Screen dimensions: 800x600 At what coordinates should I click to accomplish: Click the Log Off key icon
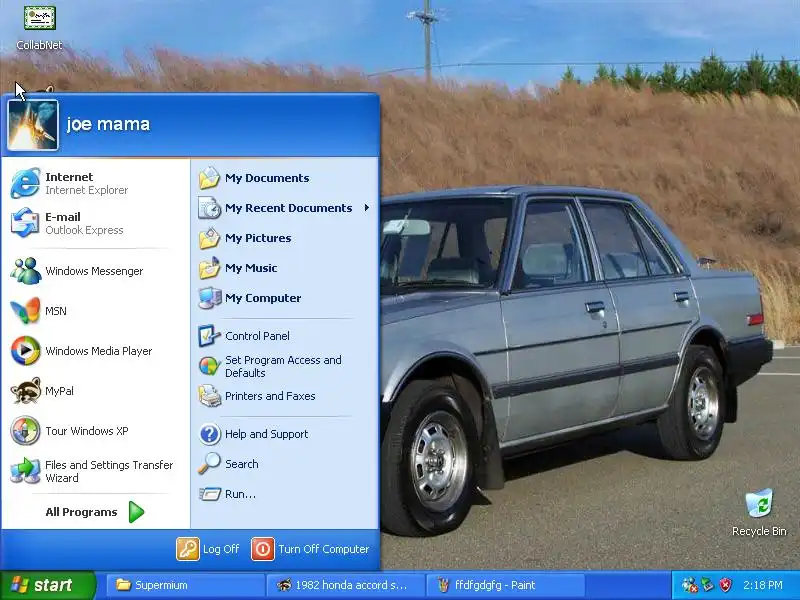(x=188, y=549)
